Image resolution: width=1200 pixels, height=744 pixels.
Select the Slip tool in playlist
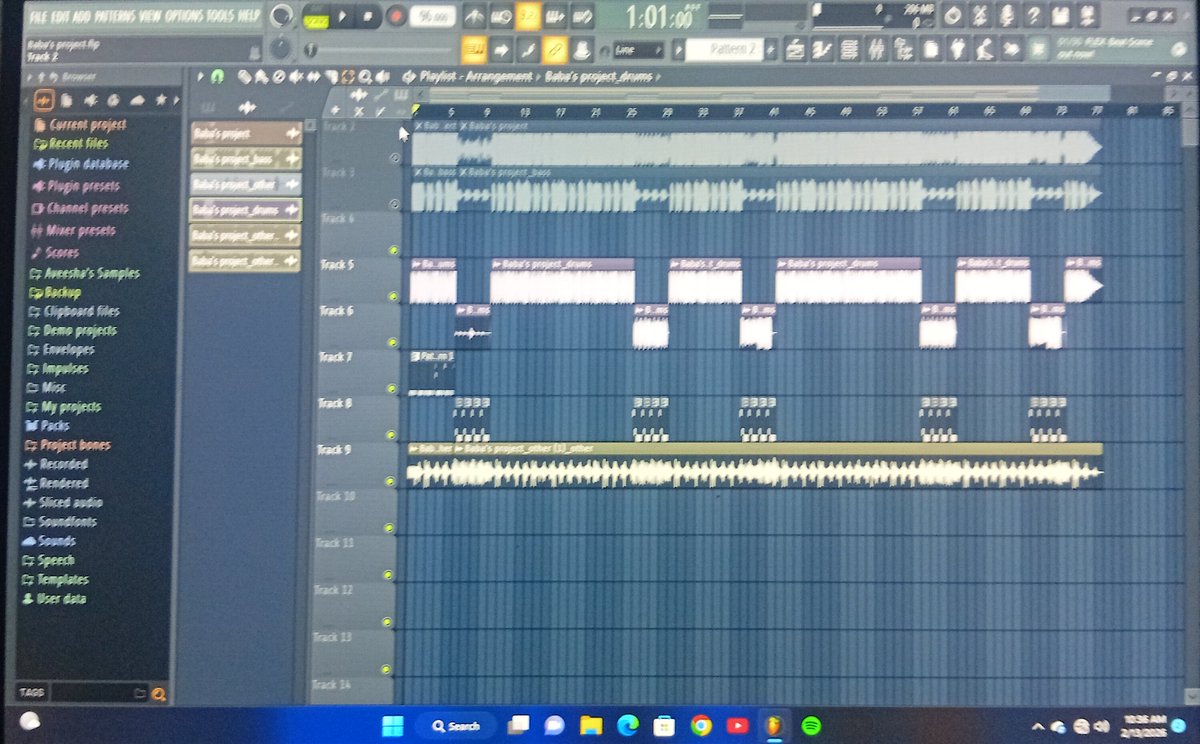pyautogui.click(x=313, y=77)
